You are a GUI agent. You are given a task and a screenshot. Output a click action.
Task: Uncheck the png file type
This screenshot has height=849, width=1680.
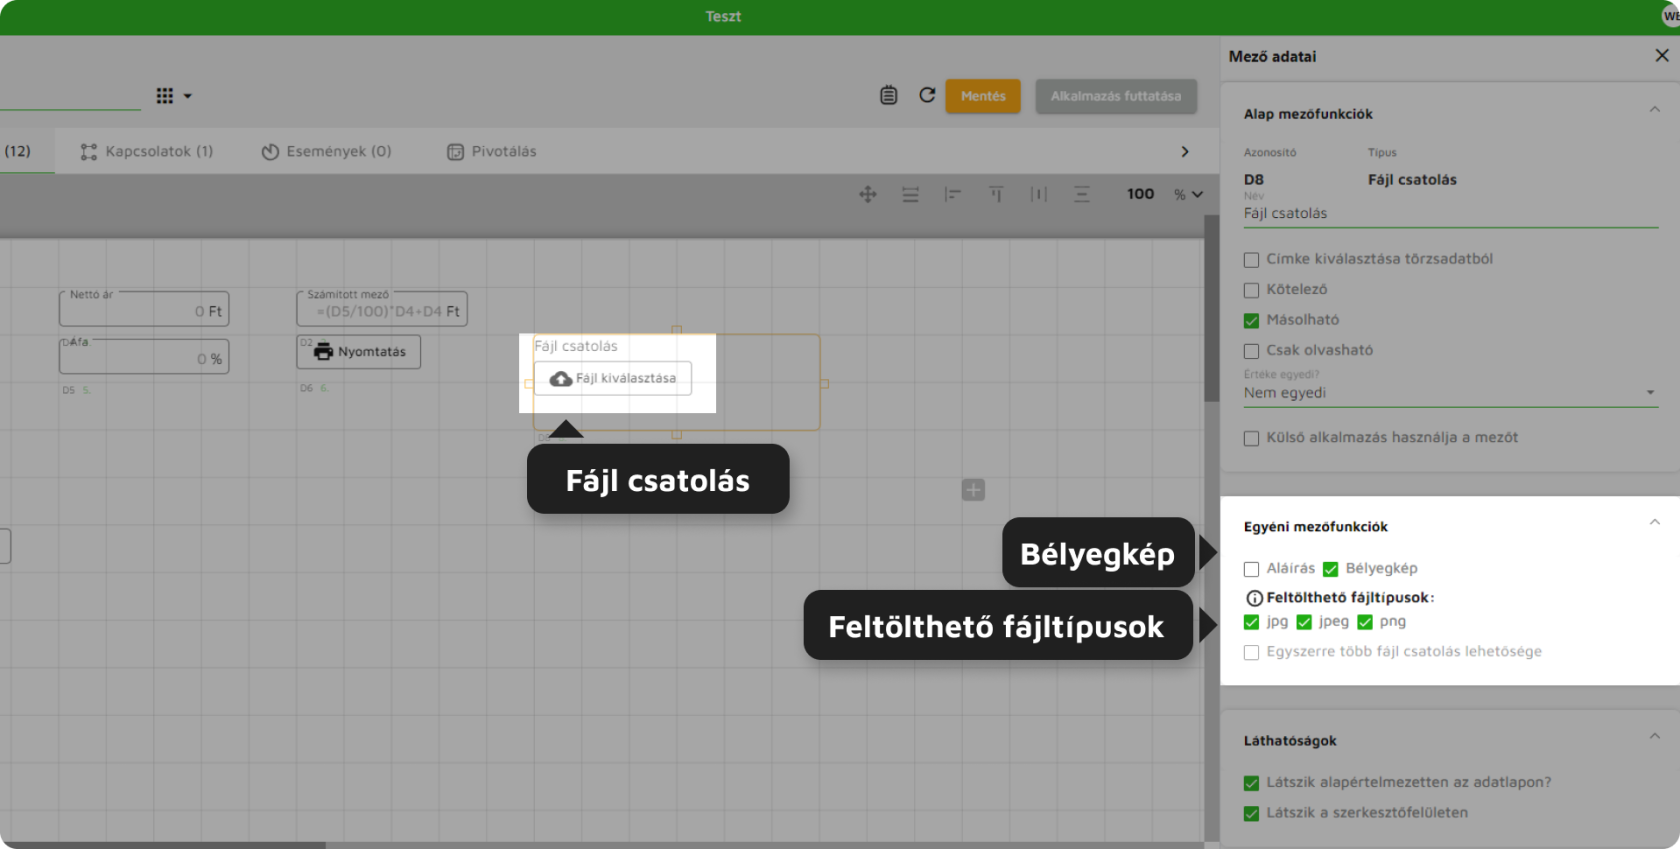point(1365,622)
